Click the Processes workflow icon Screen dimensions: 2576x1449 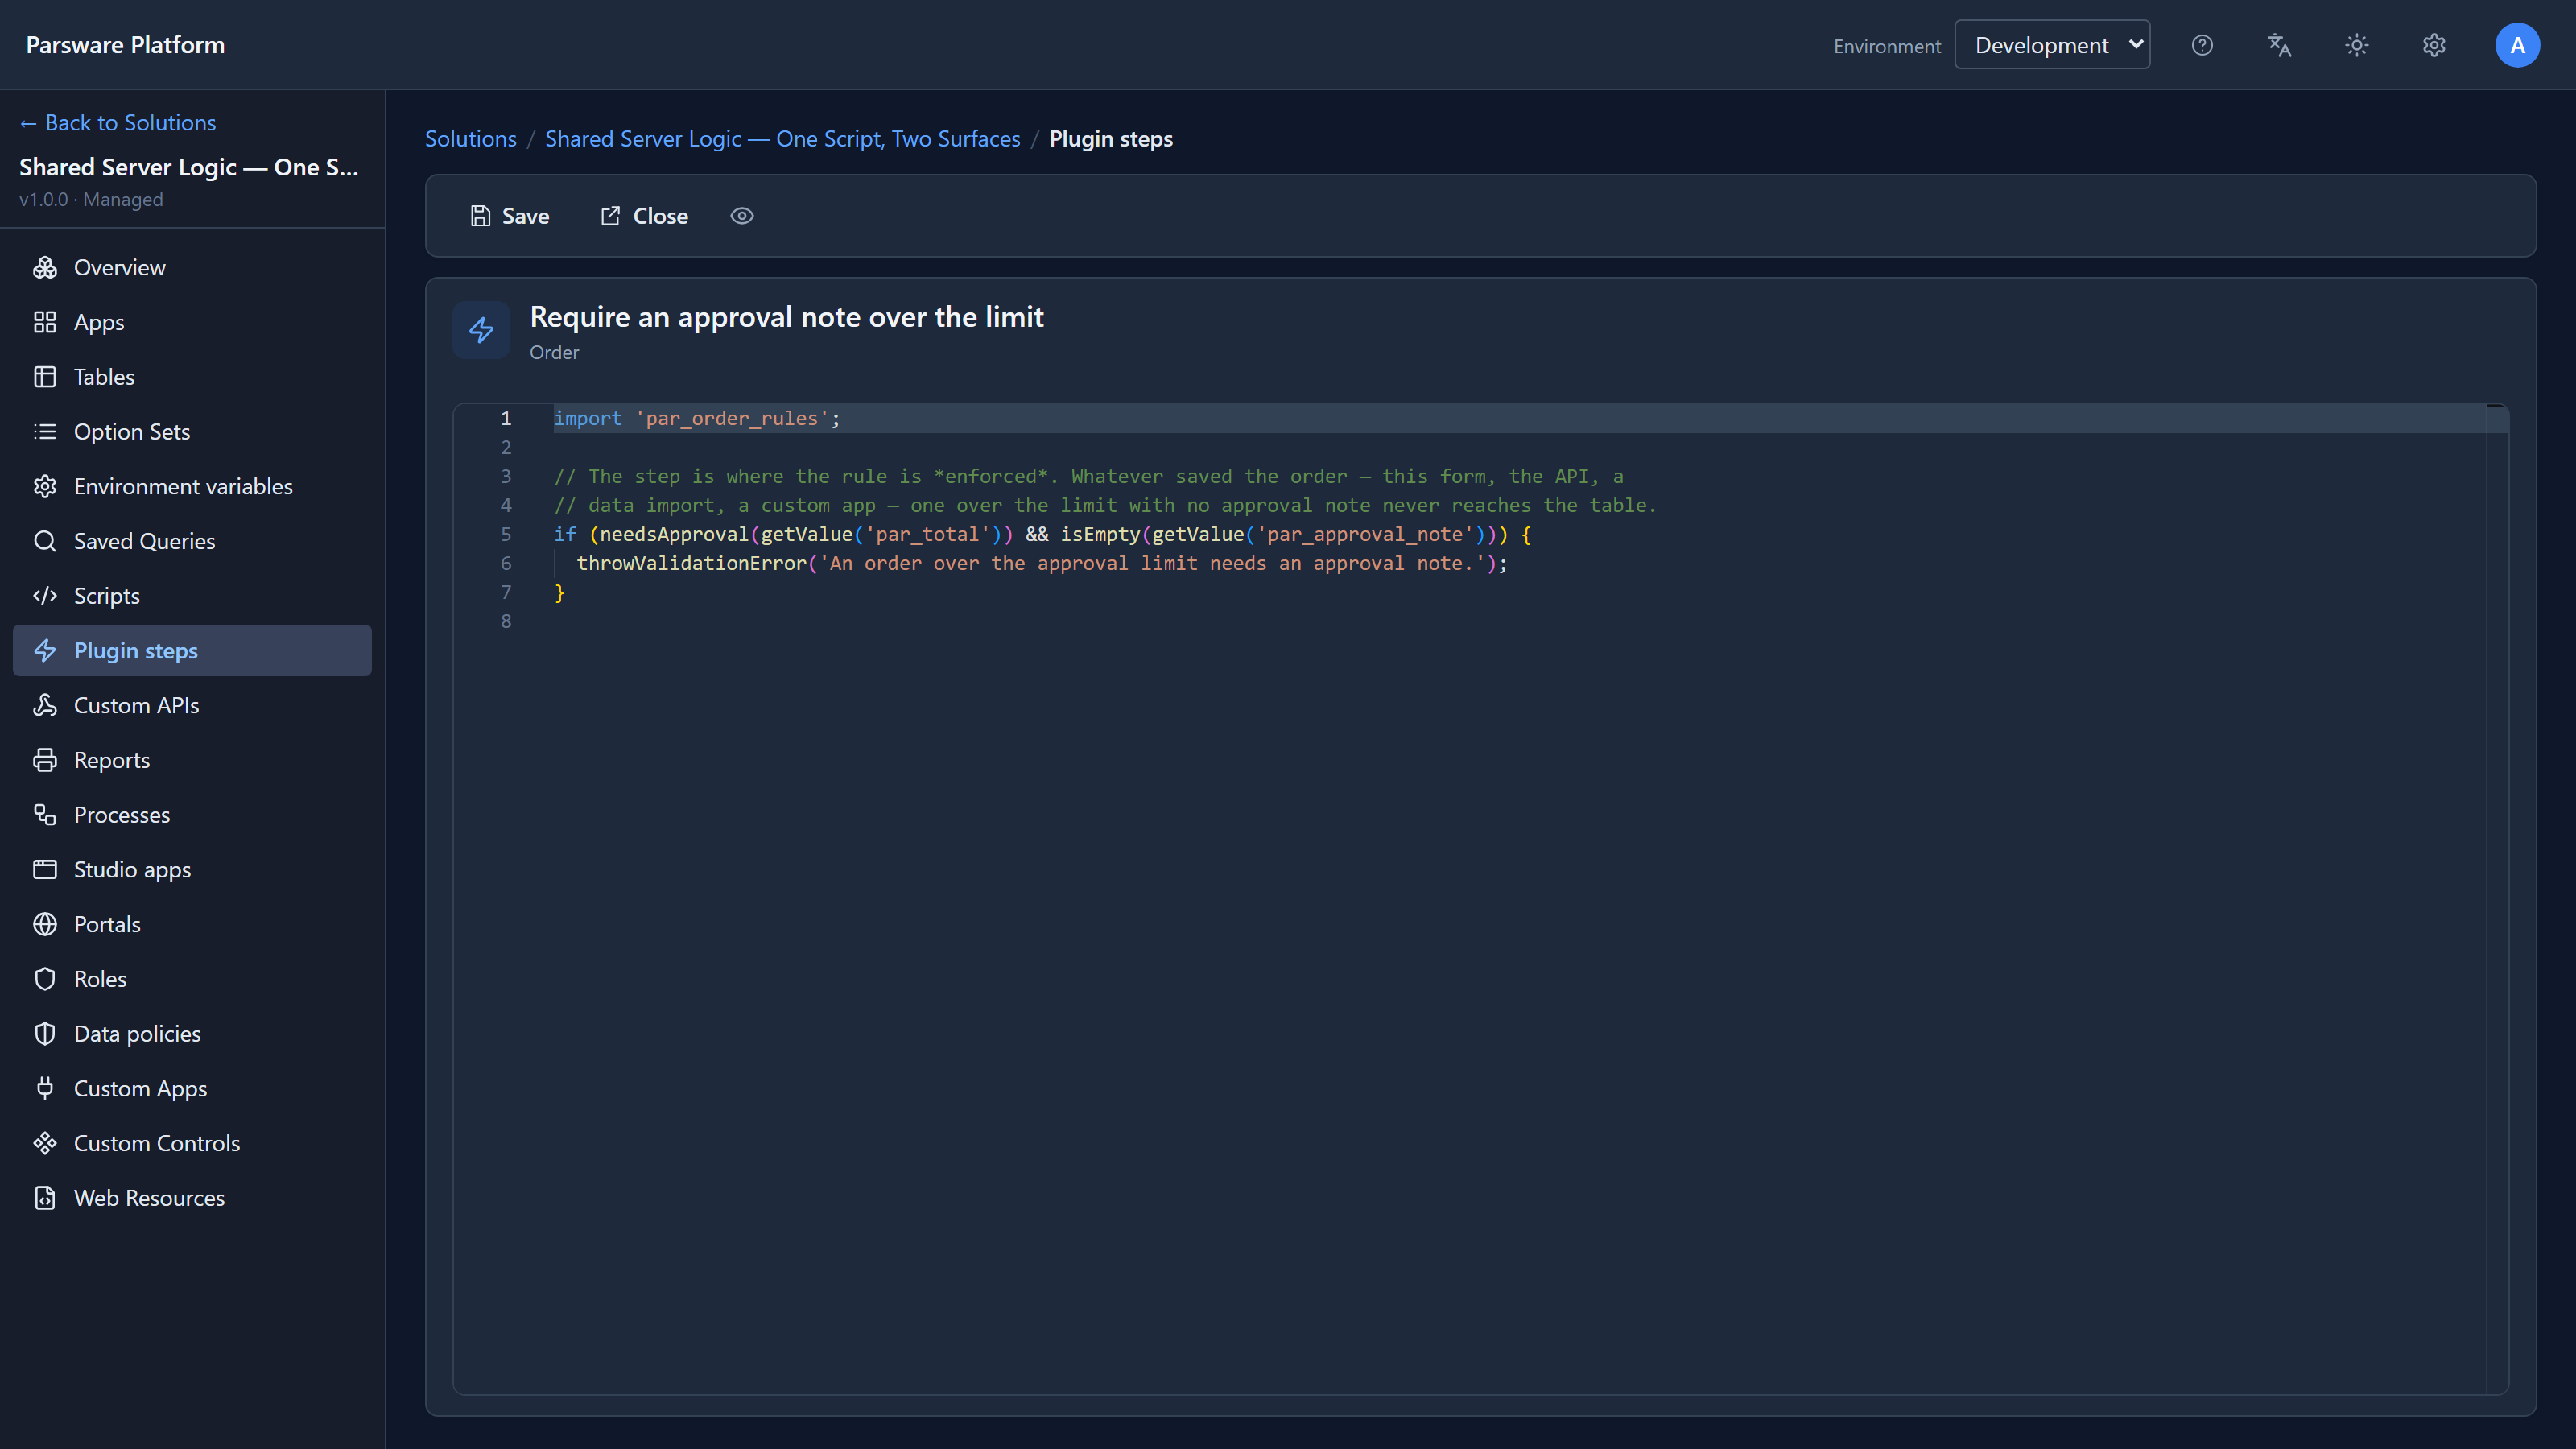(45, 815)
